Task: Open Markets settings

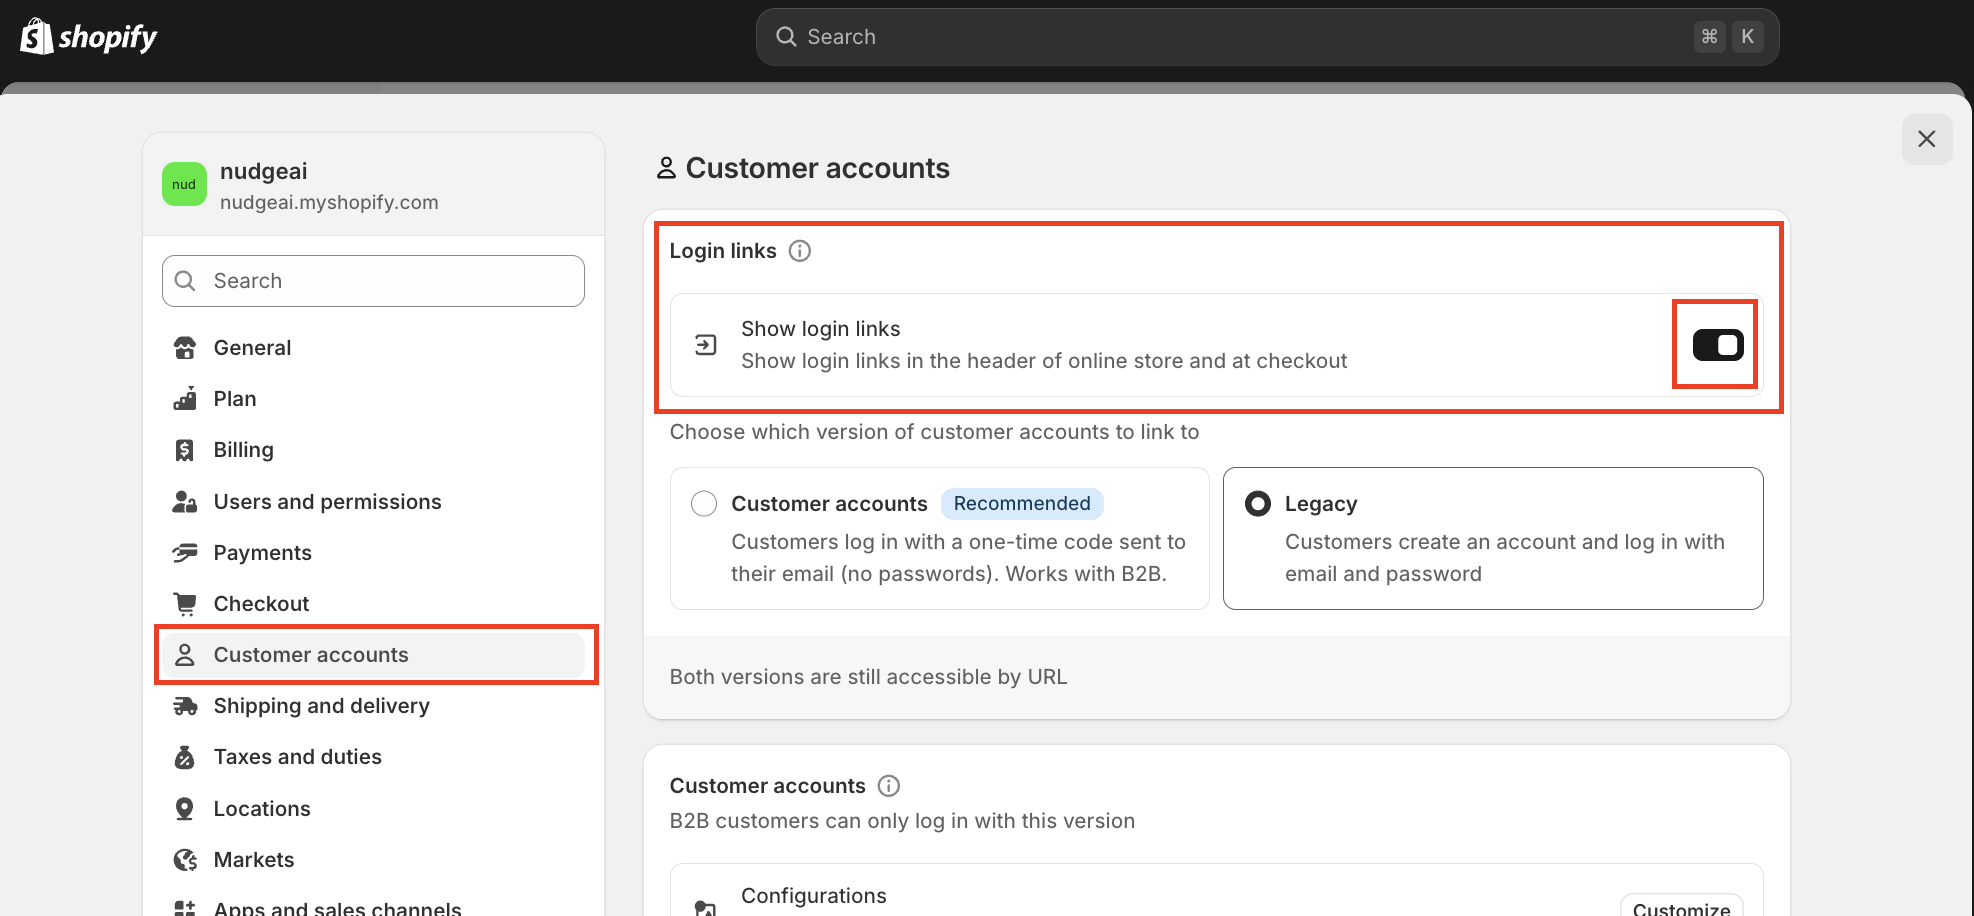Action: click(374, 860)
